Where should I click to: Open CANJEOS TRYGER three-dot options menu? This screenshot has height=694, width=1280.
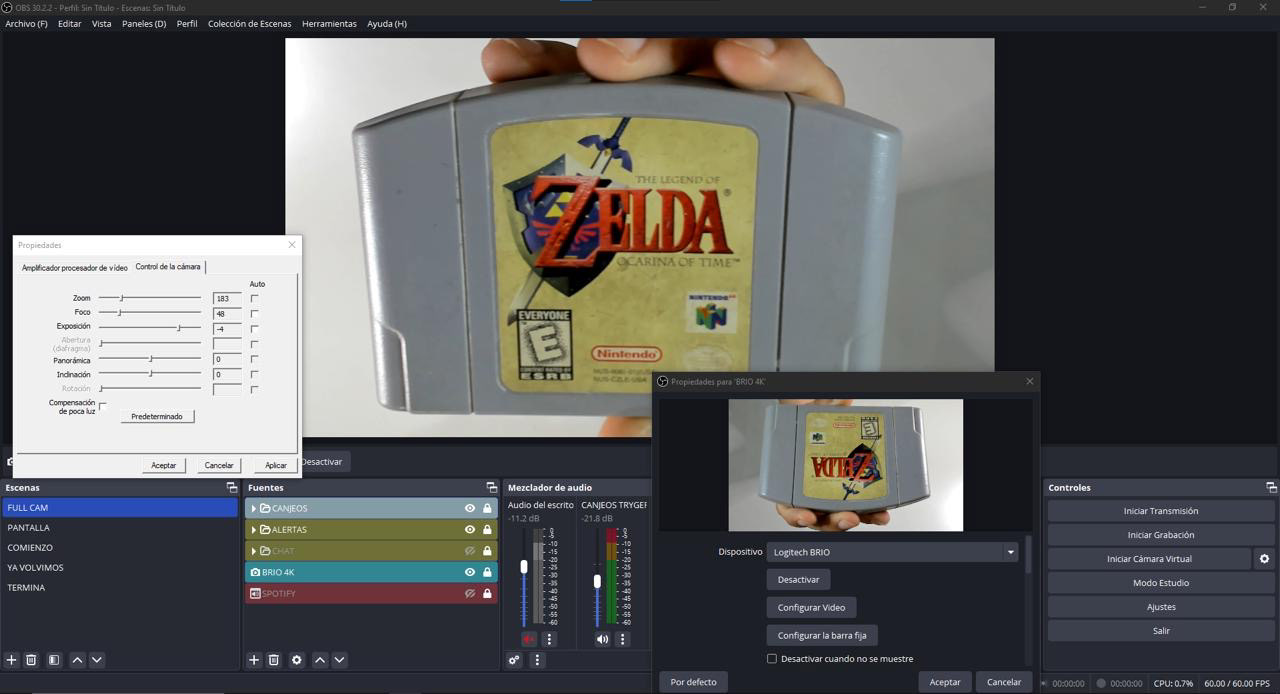tap(622, 639)
